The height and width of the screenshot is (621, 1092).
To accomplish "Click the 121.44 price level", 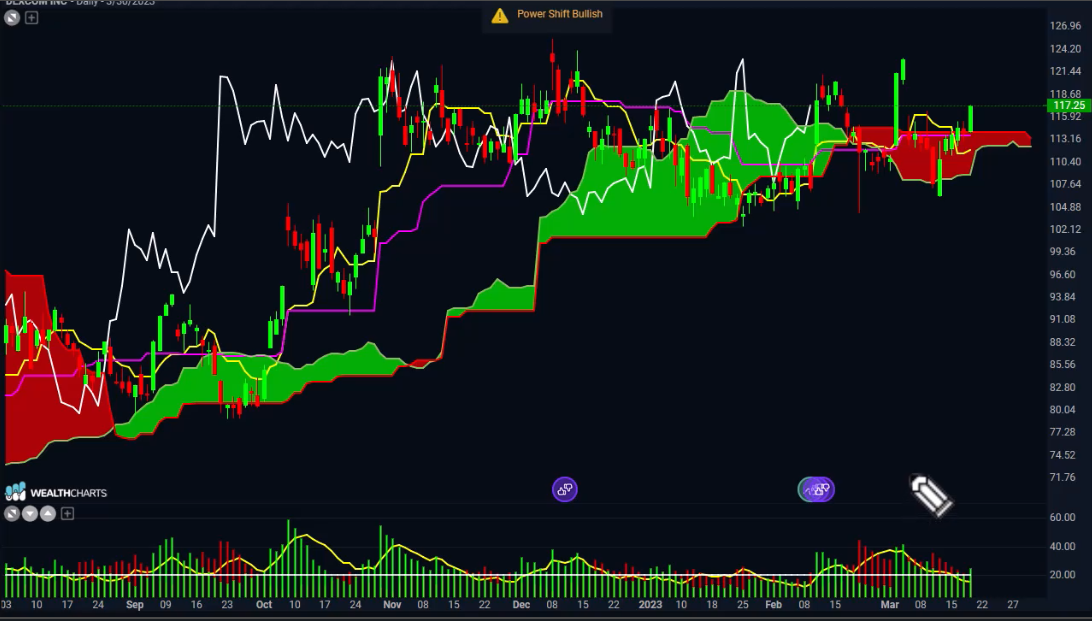I will (1066, 71).
